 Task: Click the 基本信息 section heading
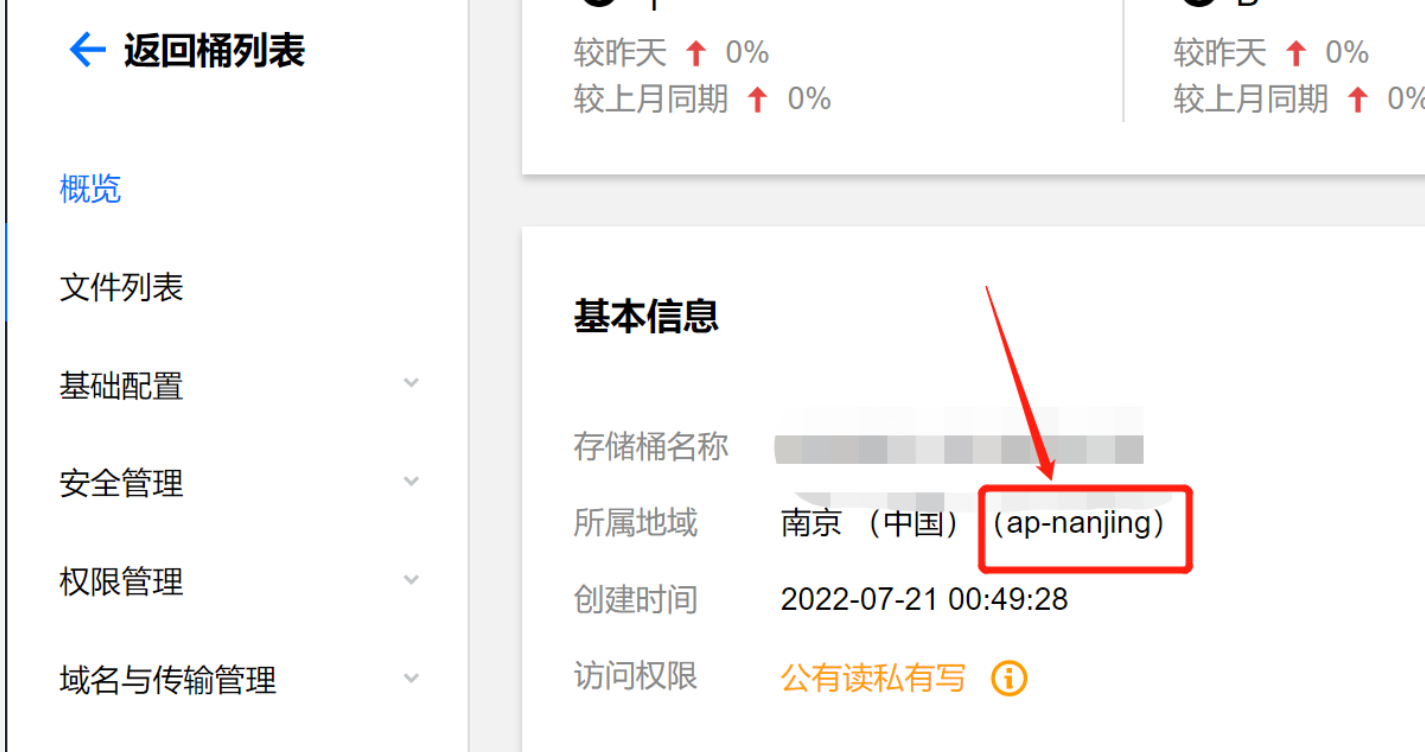pos(646,316)
